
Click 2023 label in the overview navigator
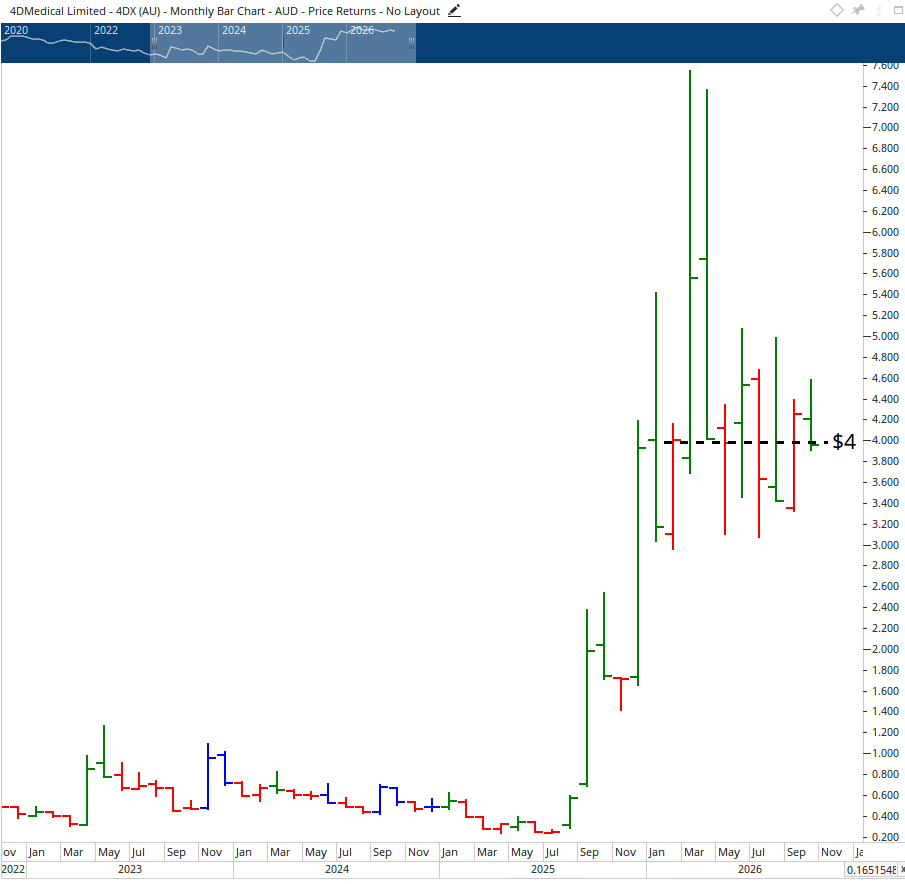[170, 30]
